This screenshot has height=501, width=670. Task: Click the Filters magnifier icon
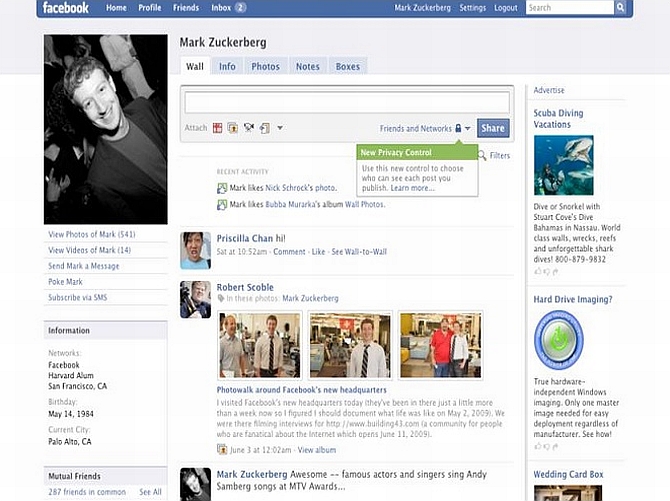click(x=482, y=155)
